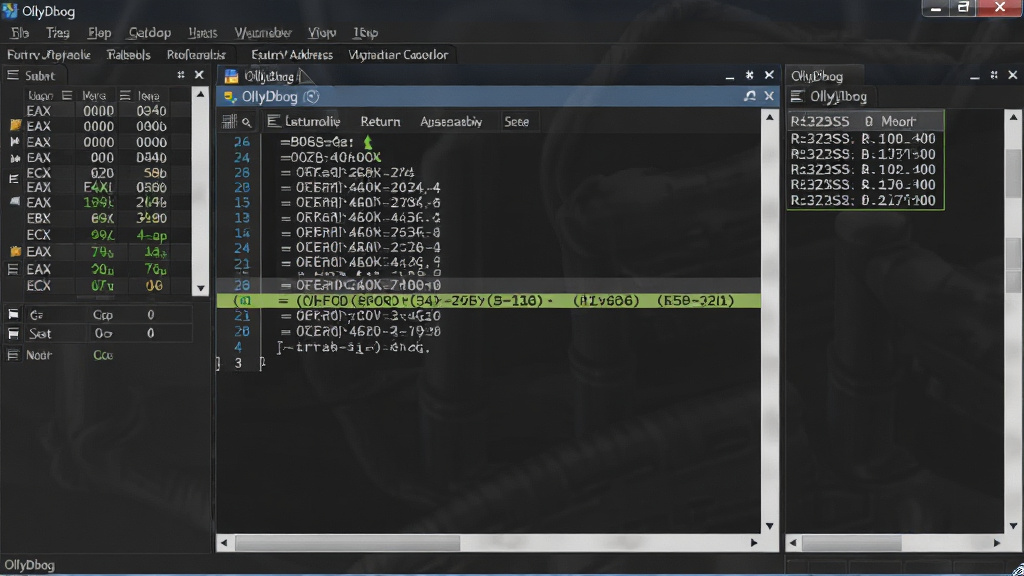Click line number 3 in the code gutter
Viewport: 1024px width, 576px height.
tap(238, 363)
